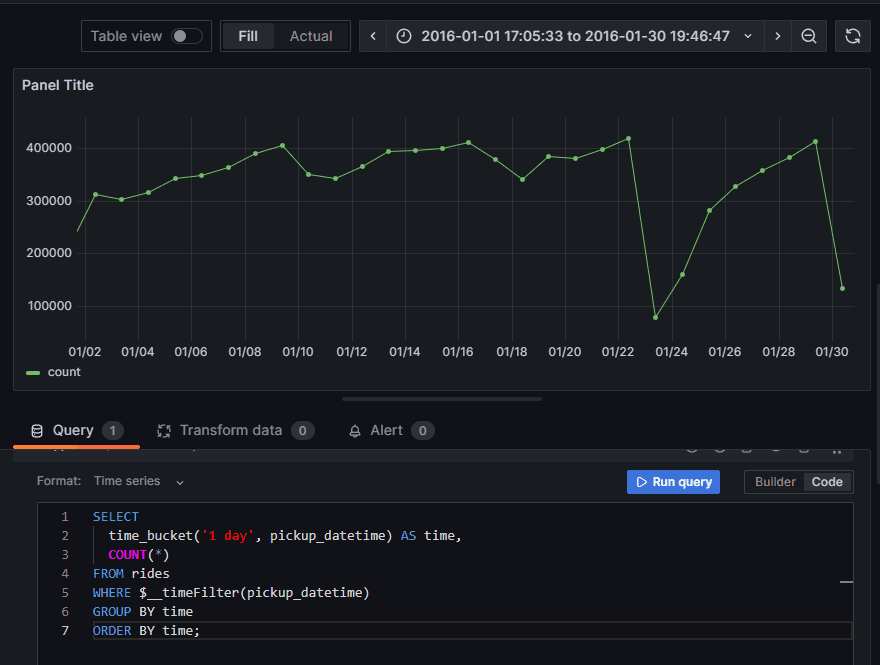The height and width of the screenshot is (665, 880).
Task: Enable the Table view toggle
Action: point(186,35)
